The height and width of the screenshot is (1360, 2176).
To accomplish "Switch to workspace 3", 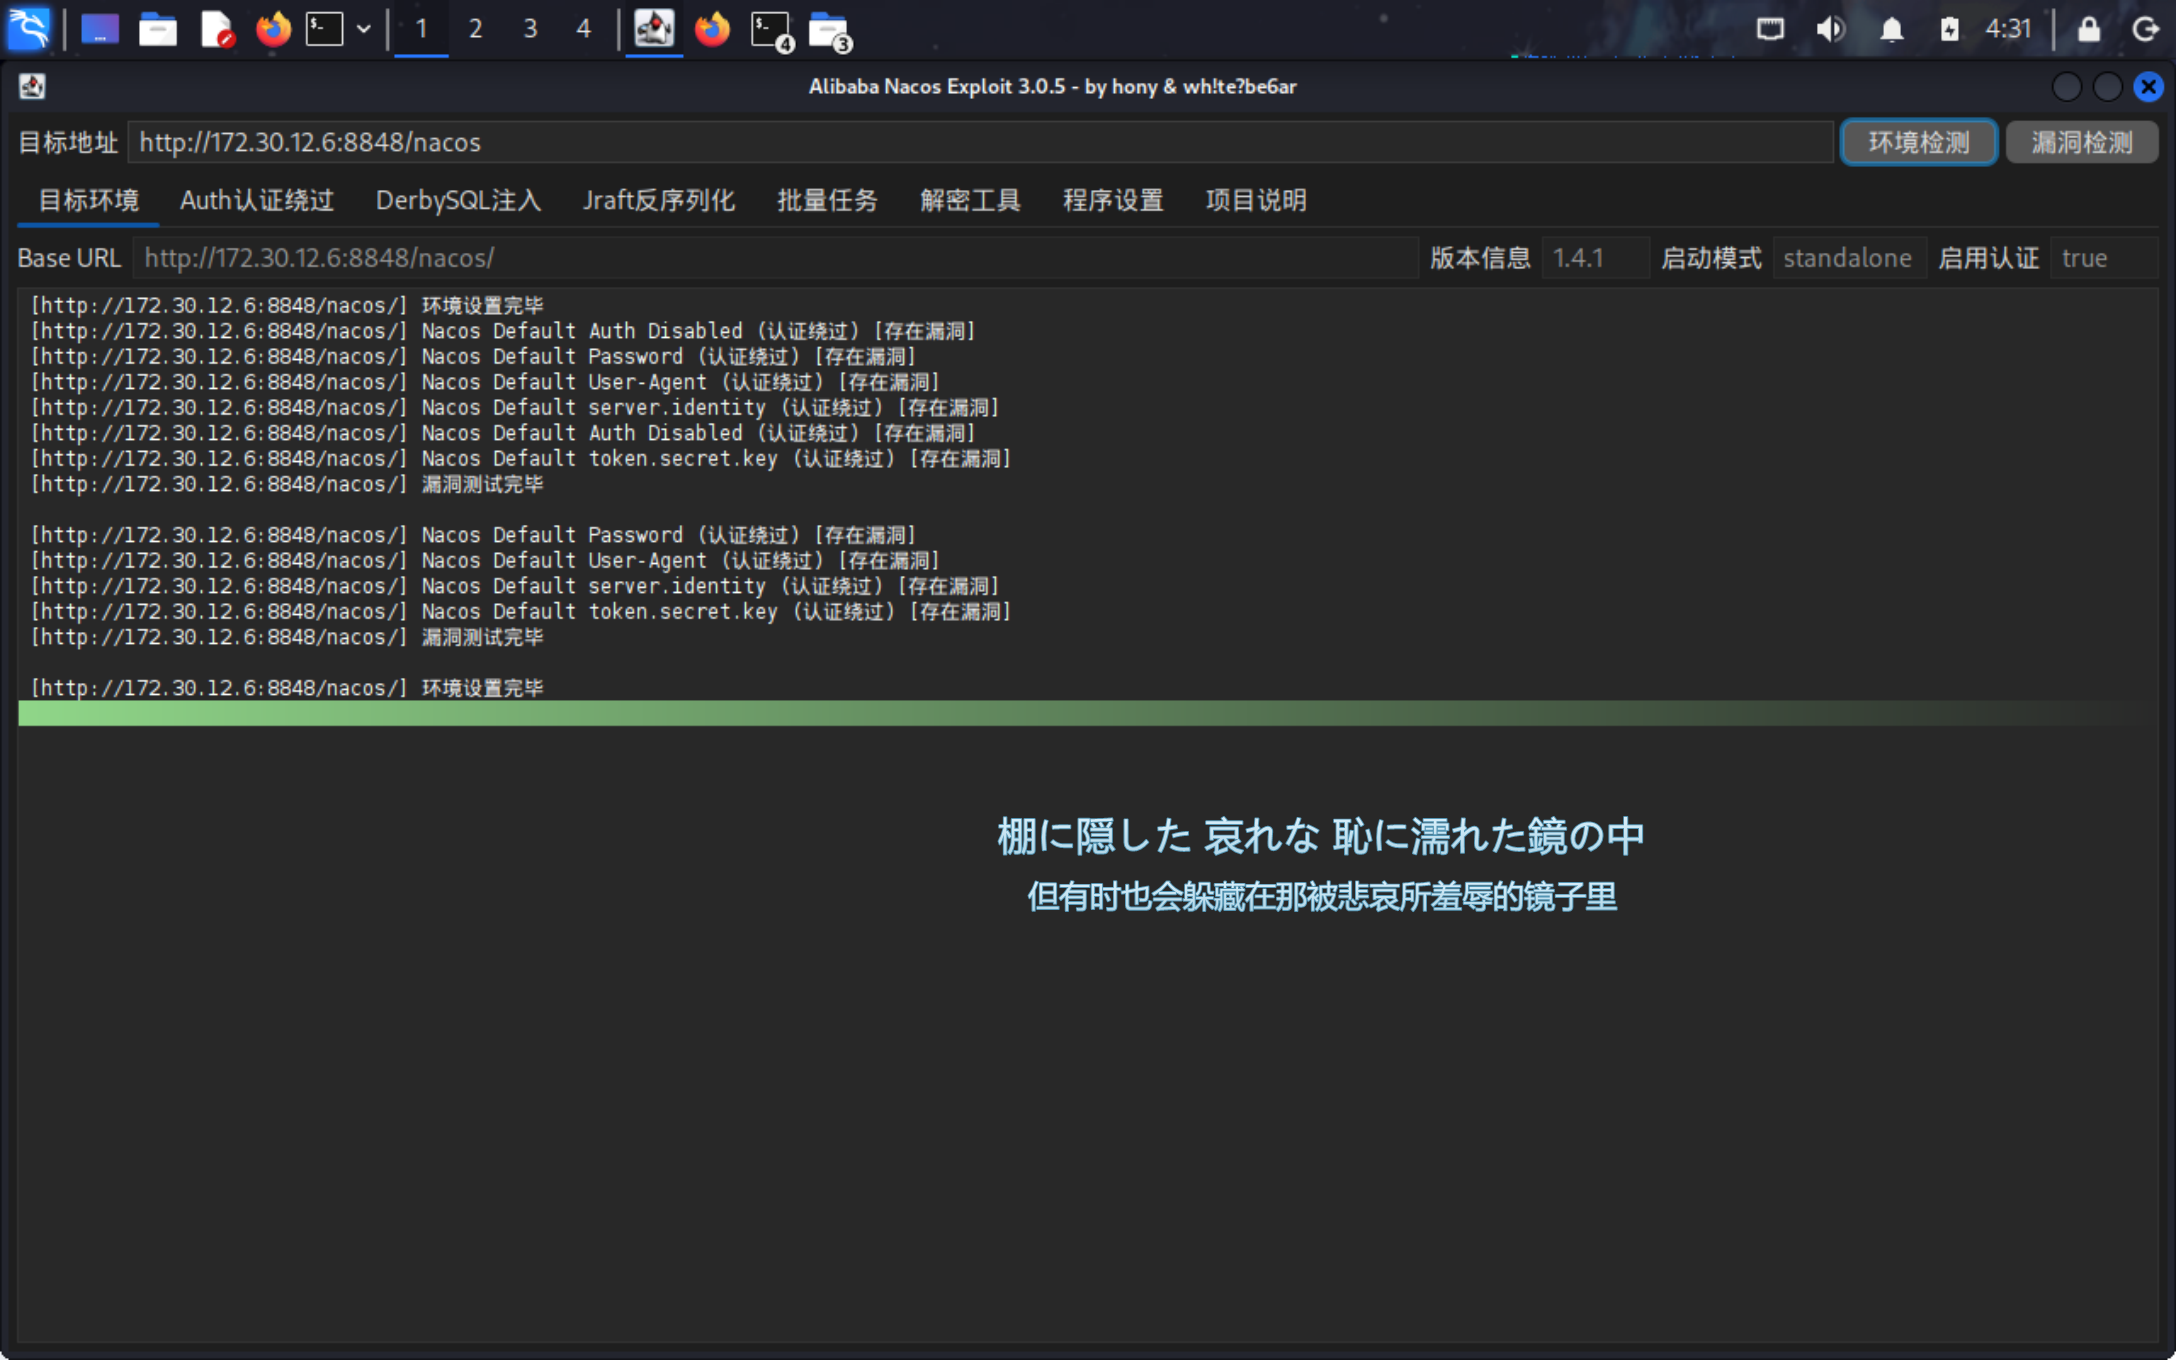I will point(530,30).
